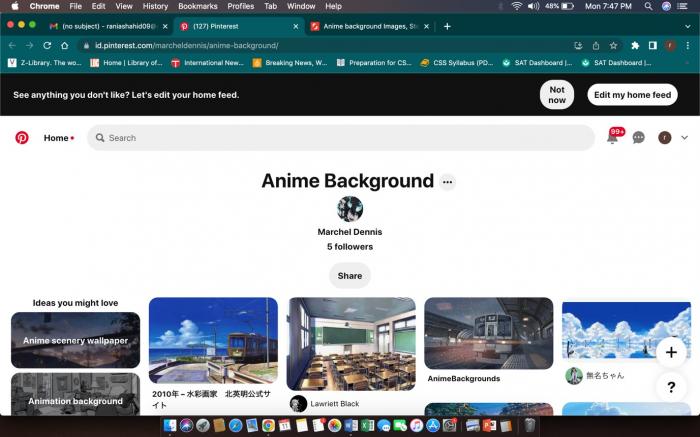Open International New... bookmark
700x437 pixels.
point(208,63)
